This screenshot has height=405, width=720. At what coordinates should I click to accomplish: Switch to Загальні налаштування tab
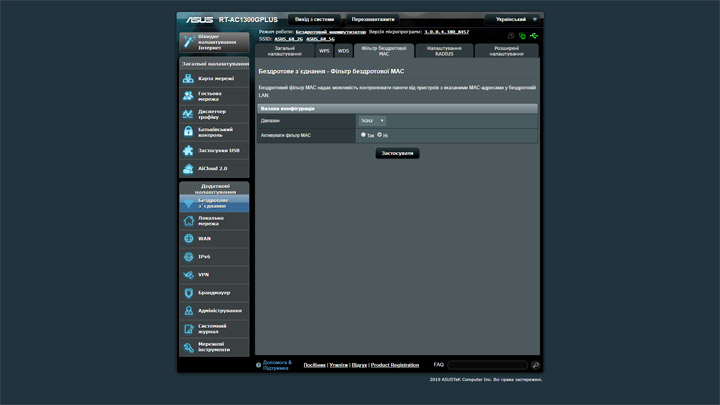(285, 51)
